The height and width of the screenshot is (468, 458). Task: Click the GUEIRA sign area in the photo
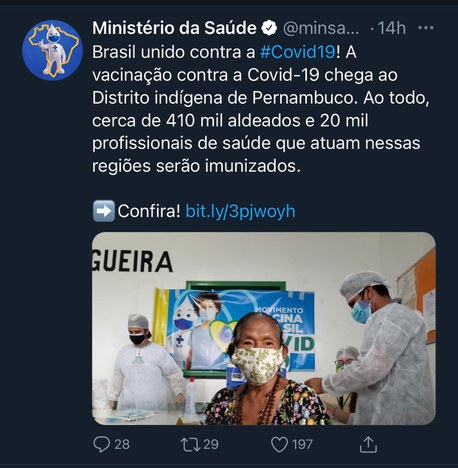click(x=132, y=261)
